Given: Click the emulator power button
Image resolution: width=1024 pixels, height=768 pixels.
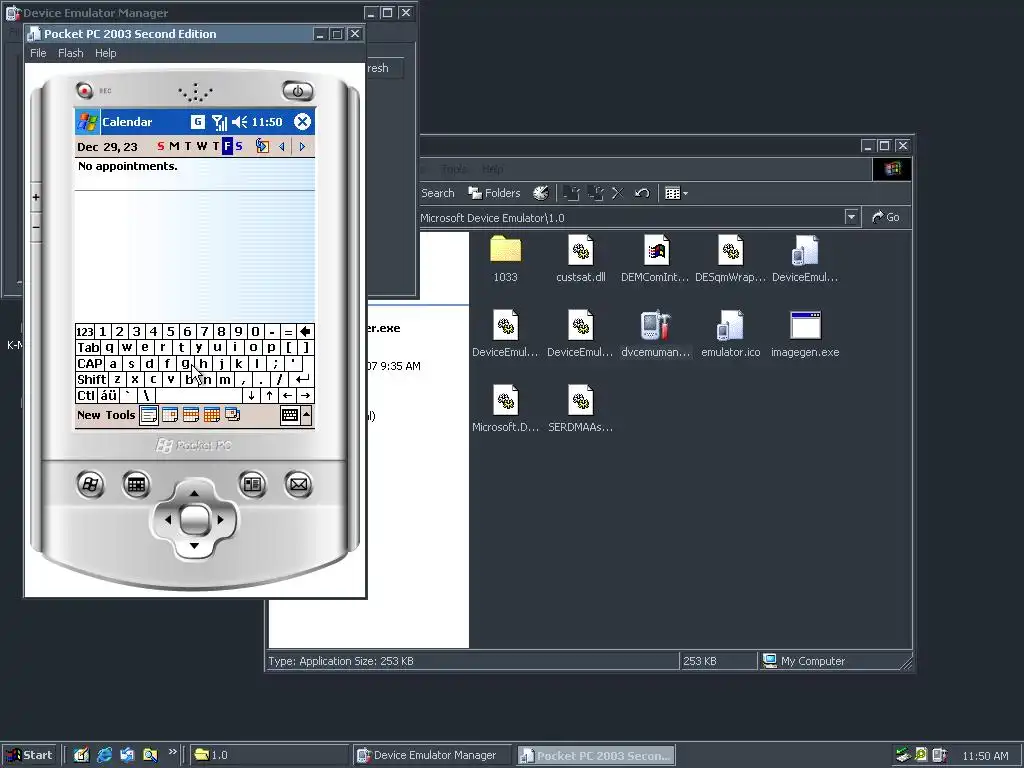Looking at the screenshot, I should click(x=298, y=91).
